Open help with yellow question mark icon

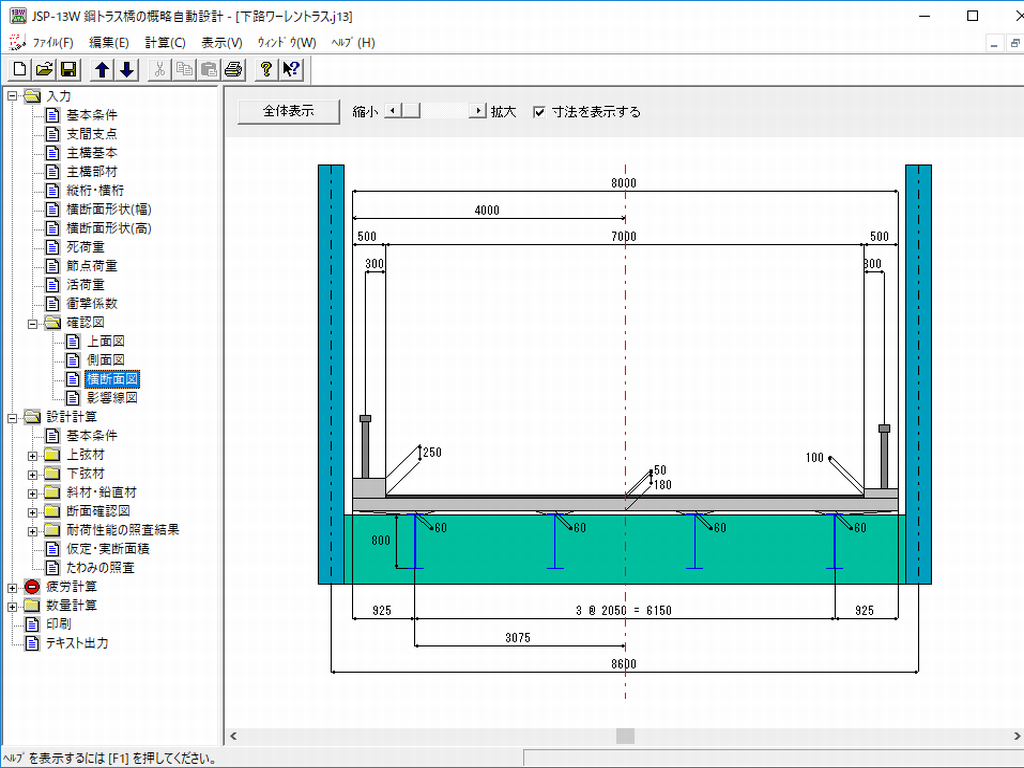(266, 69)
